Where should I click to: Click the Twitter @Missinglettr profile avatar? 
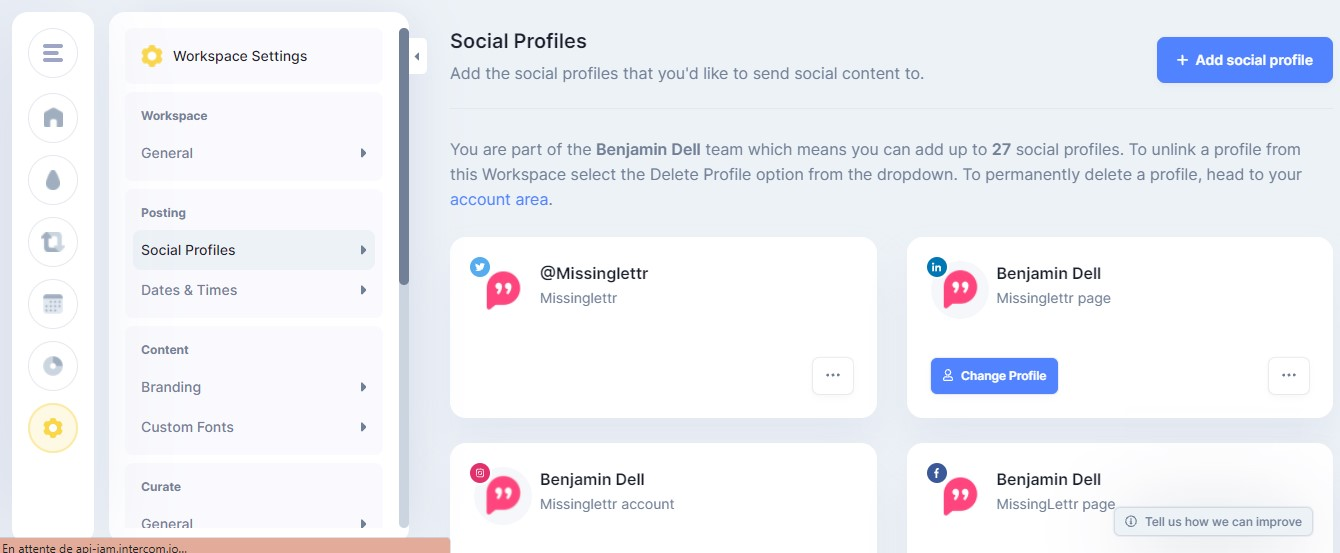[502, 289]
